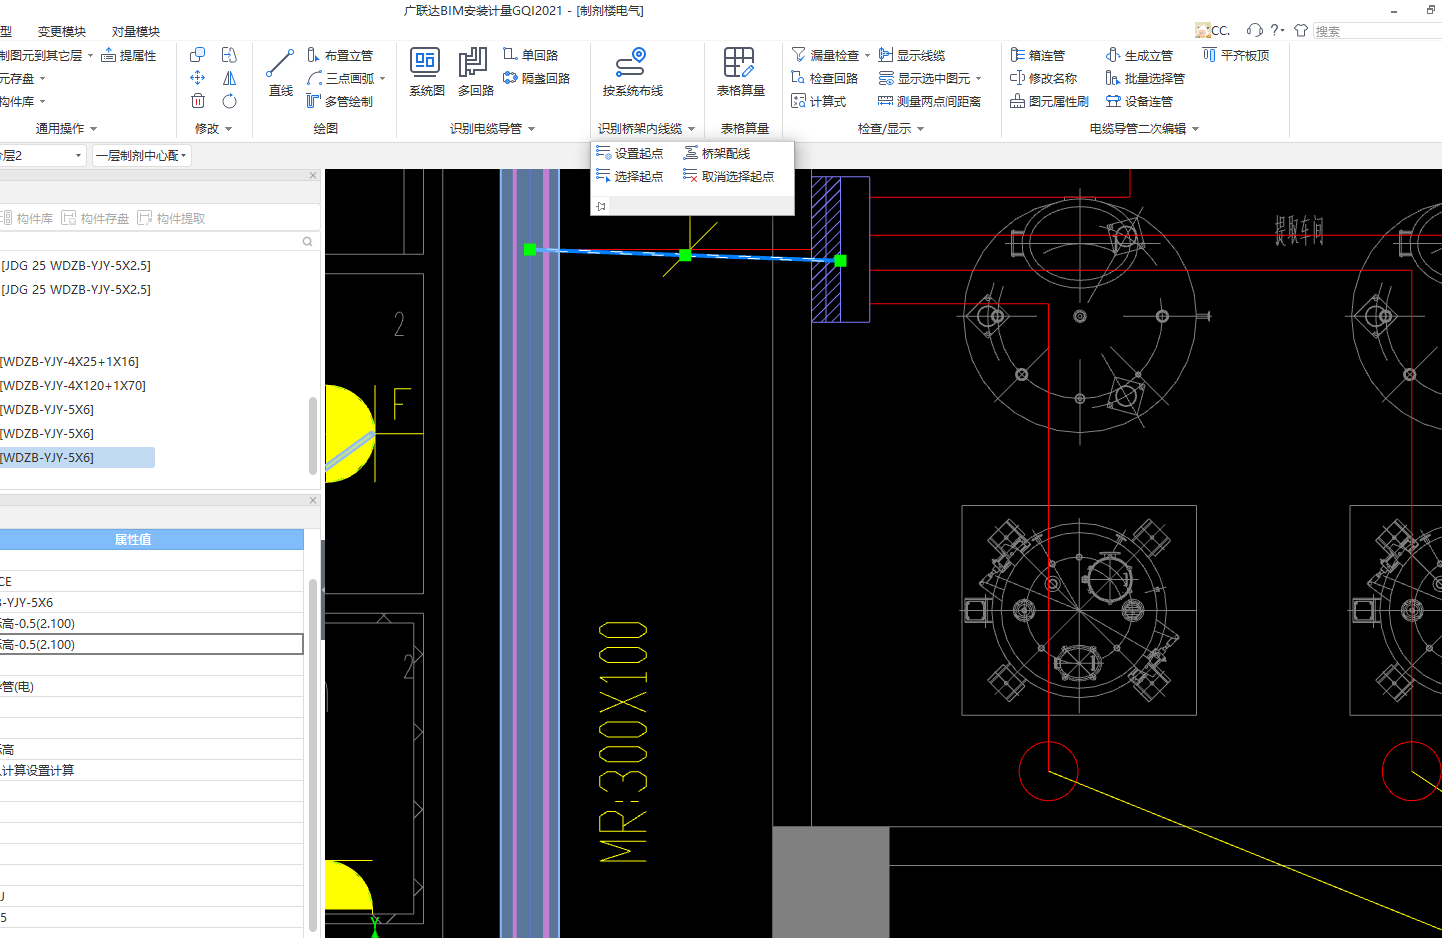
Task: Select 桥架配线 in the dropdown panel
Action: [717, 153]
